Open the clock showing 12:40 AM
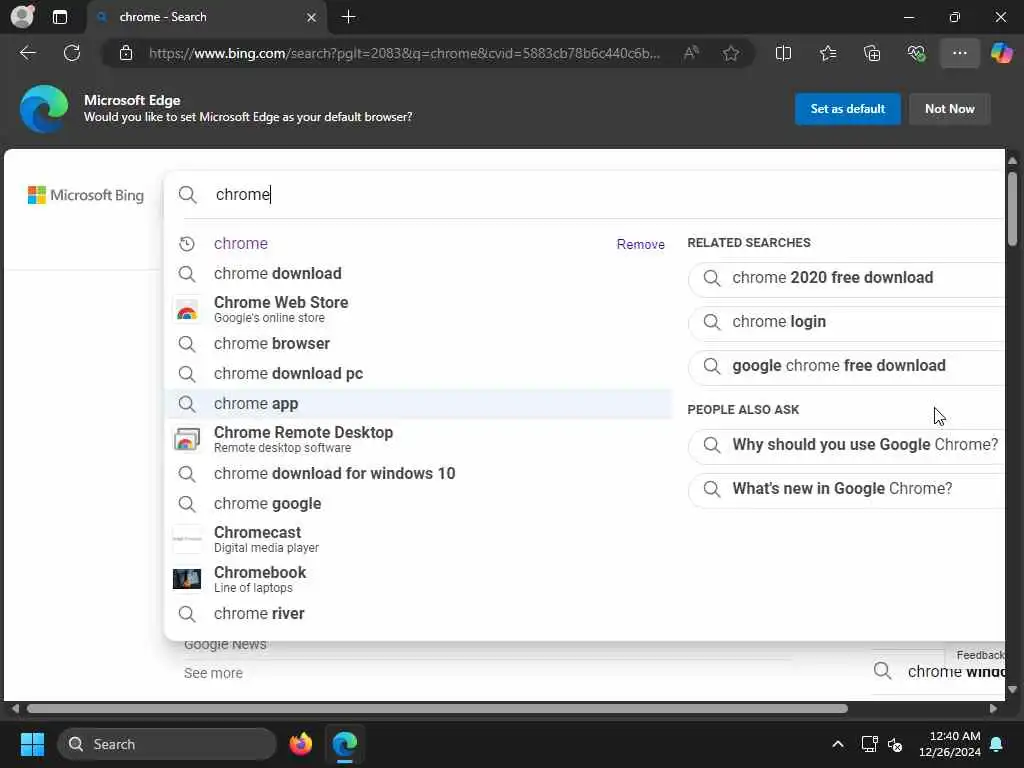The image size is (1024, 768). pos(950,744)
